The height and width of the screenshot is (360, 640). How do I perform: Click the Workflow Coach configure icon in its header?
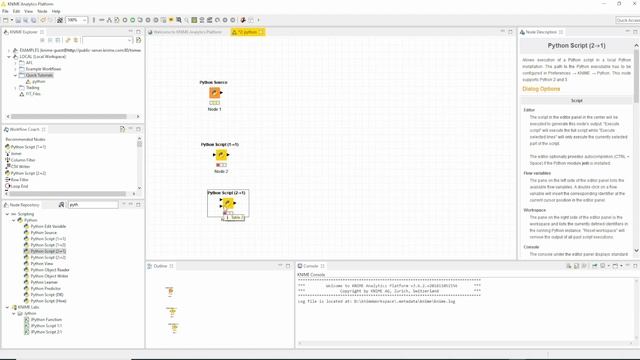click(x=122, y=129)
